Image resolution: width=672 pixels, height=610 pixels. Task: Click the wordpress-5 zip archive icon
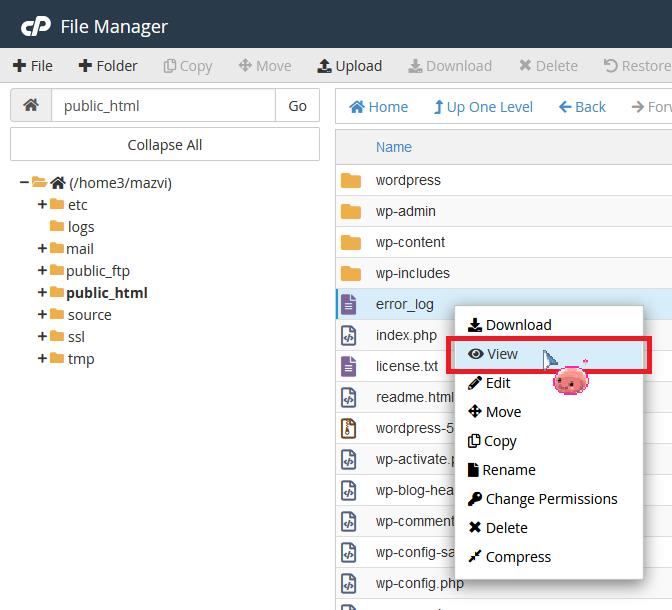pyautogui.click(x=348, y=428)
